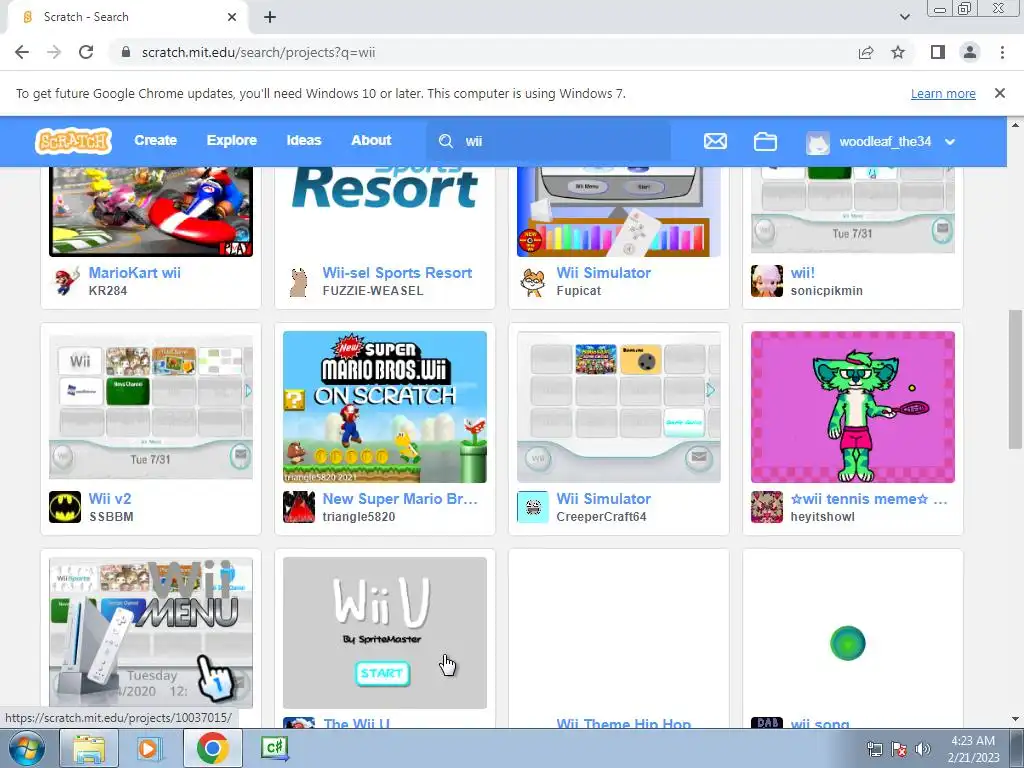Click the share page icon in the address bar
Image resolution: width=1024 pixels, height=768 pixels.
866,52
